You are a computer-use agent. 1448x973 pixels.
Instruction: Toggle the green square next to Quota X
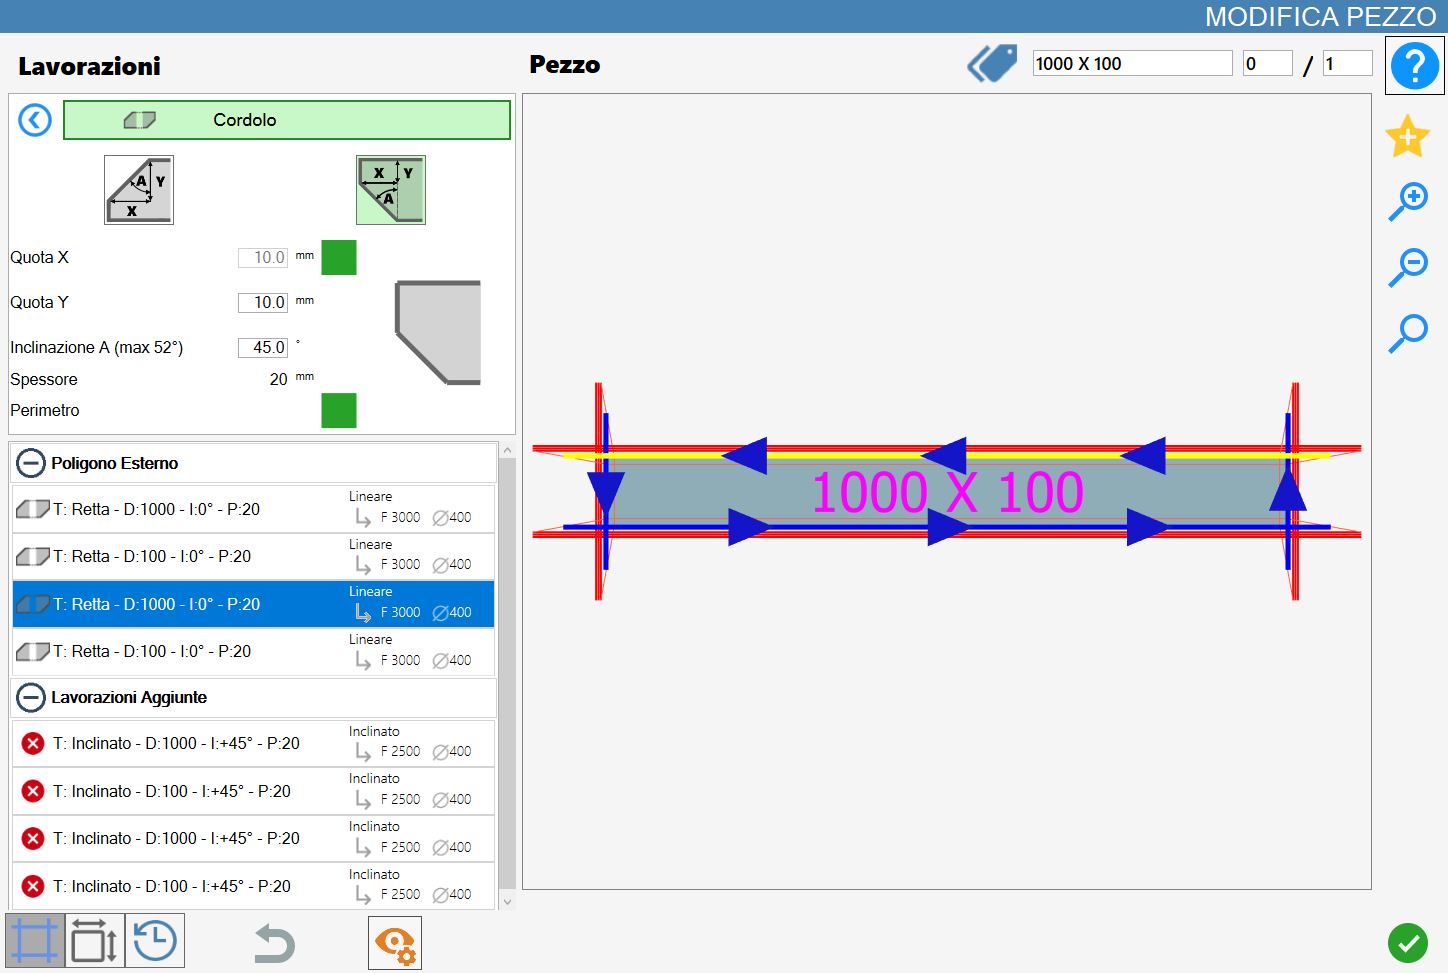click(x=339, y=257)
